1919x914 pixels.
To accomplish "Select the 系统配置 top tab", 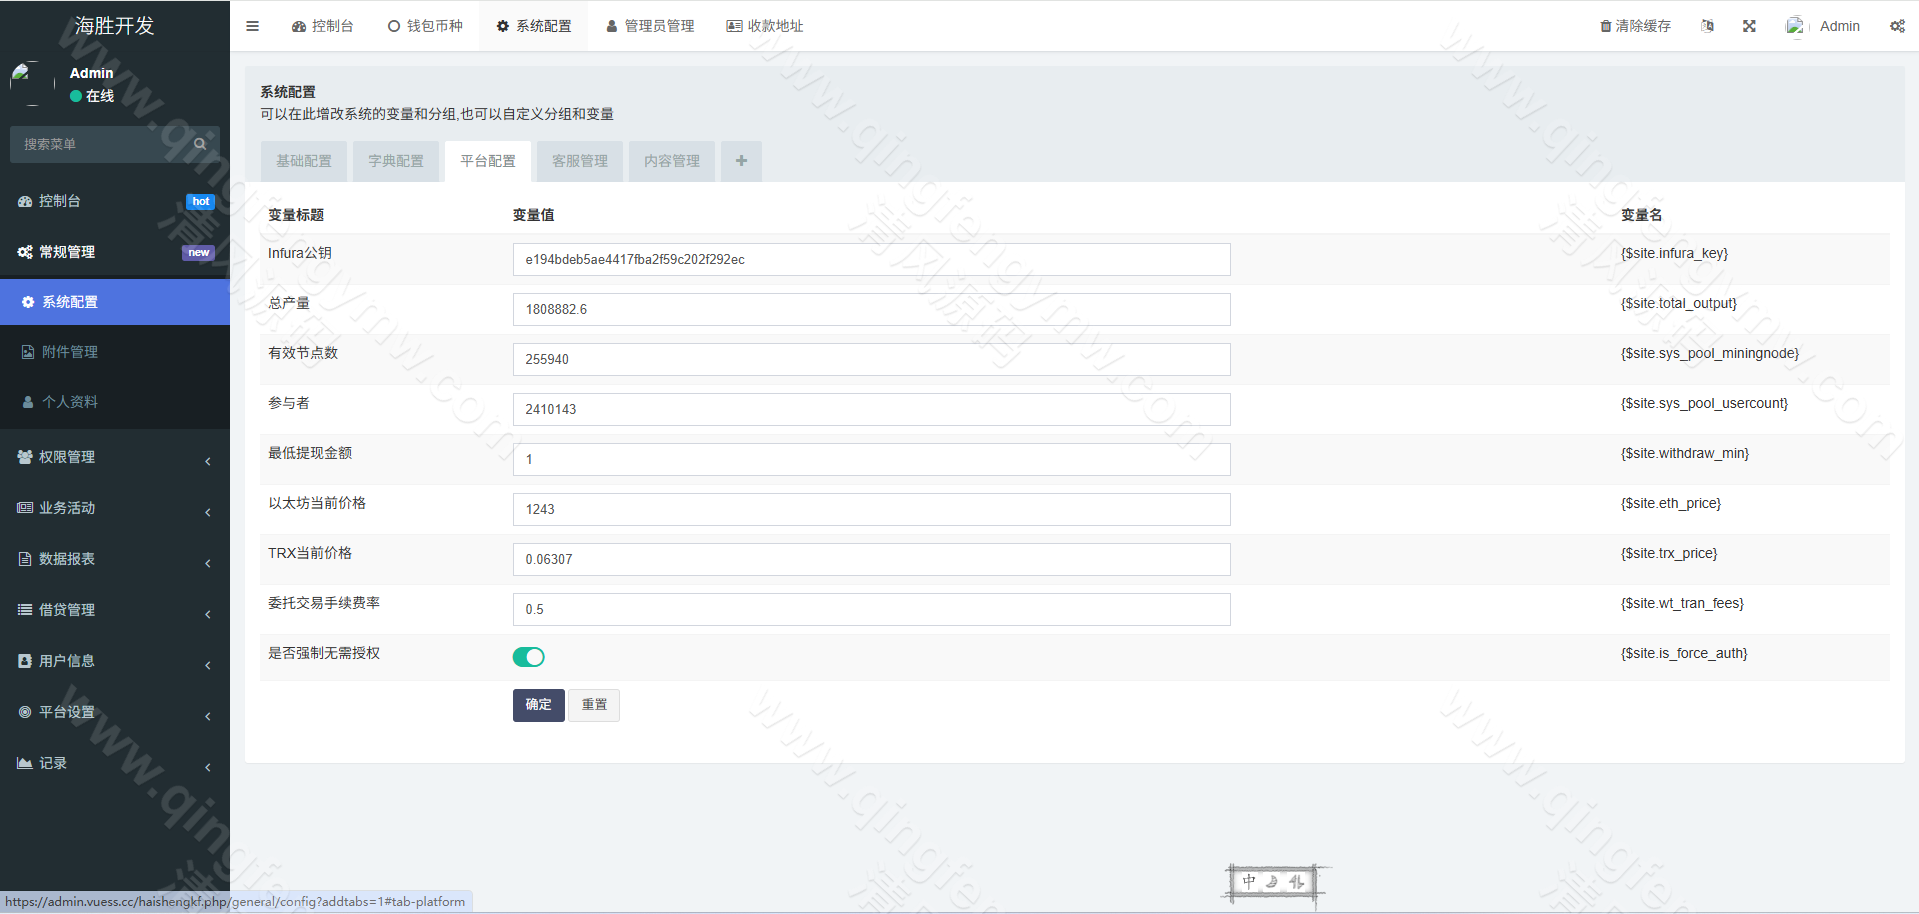I will (x=534, y=26).
